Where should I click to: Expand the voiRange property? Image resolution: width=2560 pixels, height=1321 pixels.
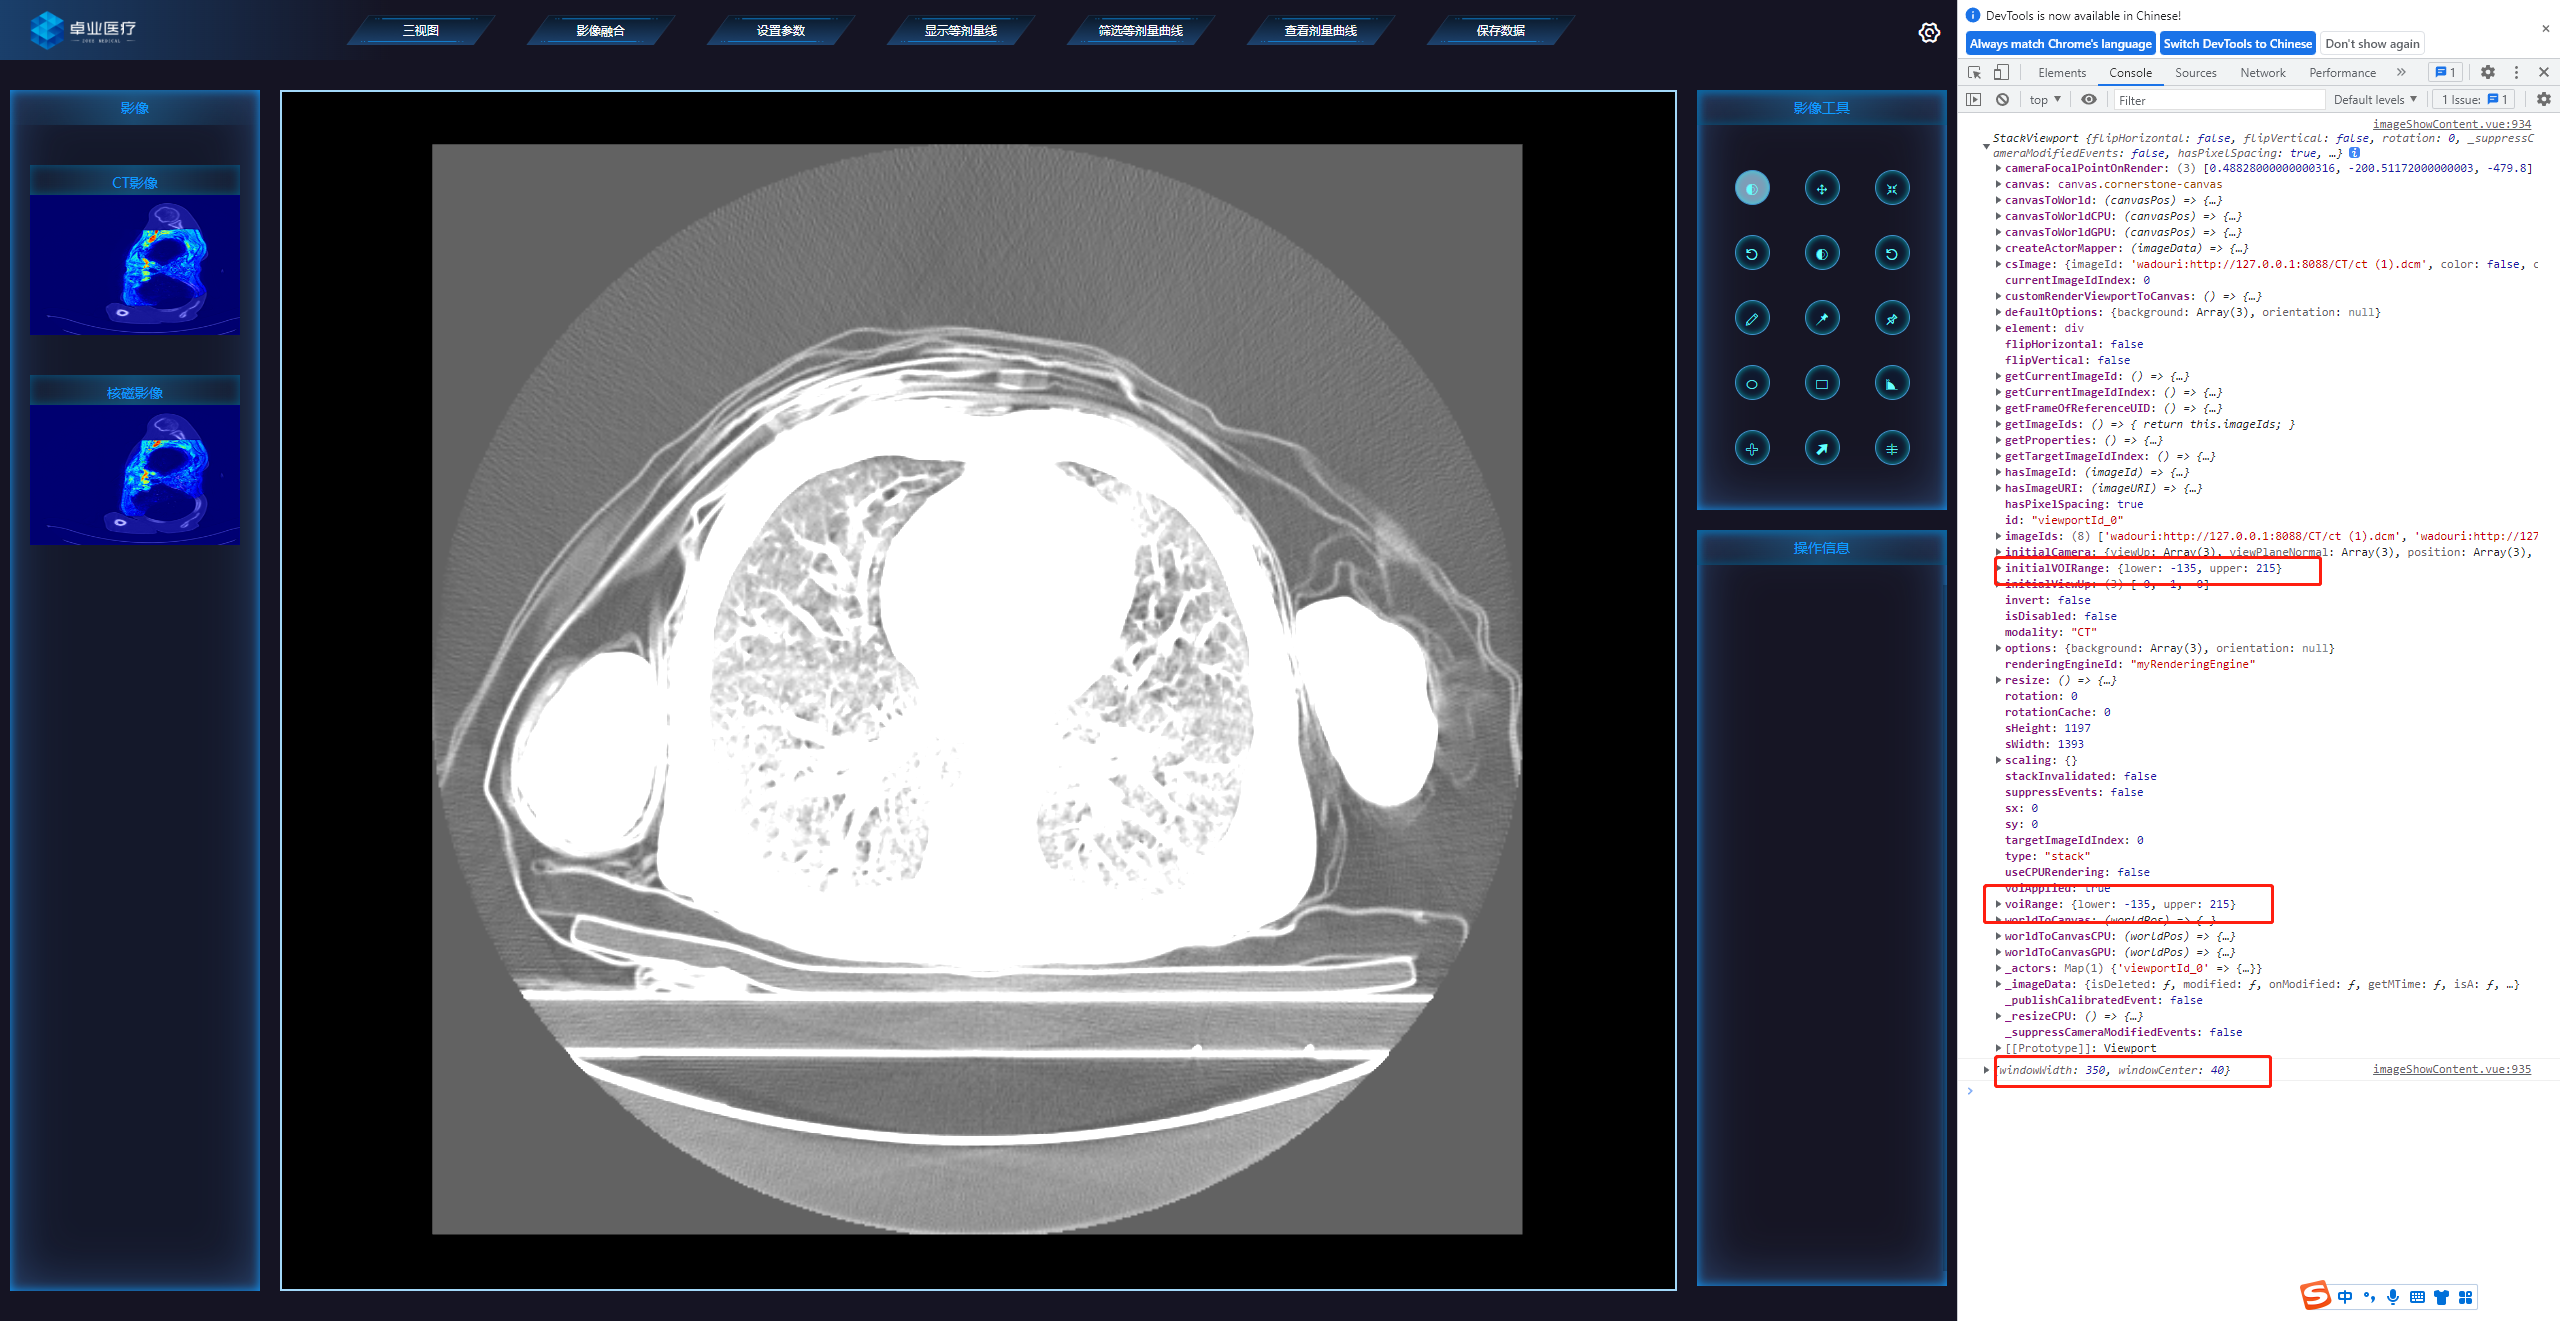[1998, 904]
